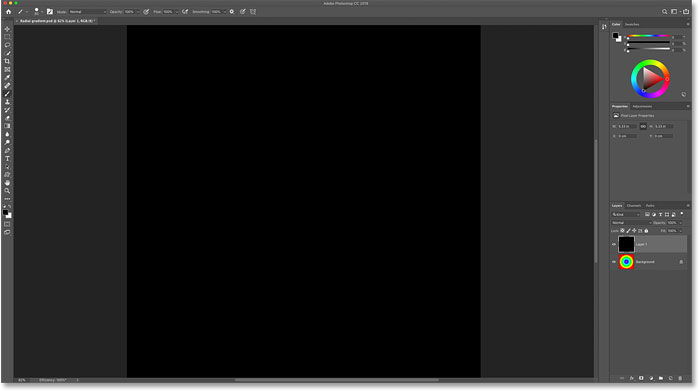Click the link width and height button
The width and height of the screenshot is (700, 392).
(643, 126)
